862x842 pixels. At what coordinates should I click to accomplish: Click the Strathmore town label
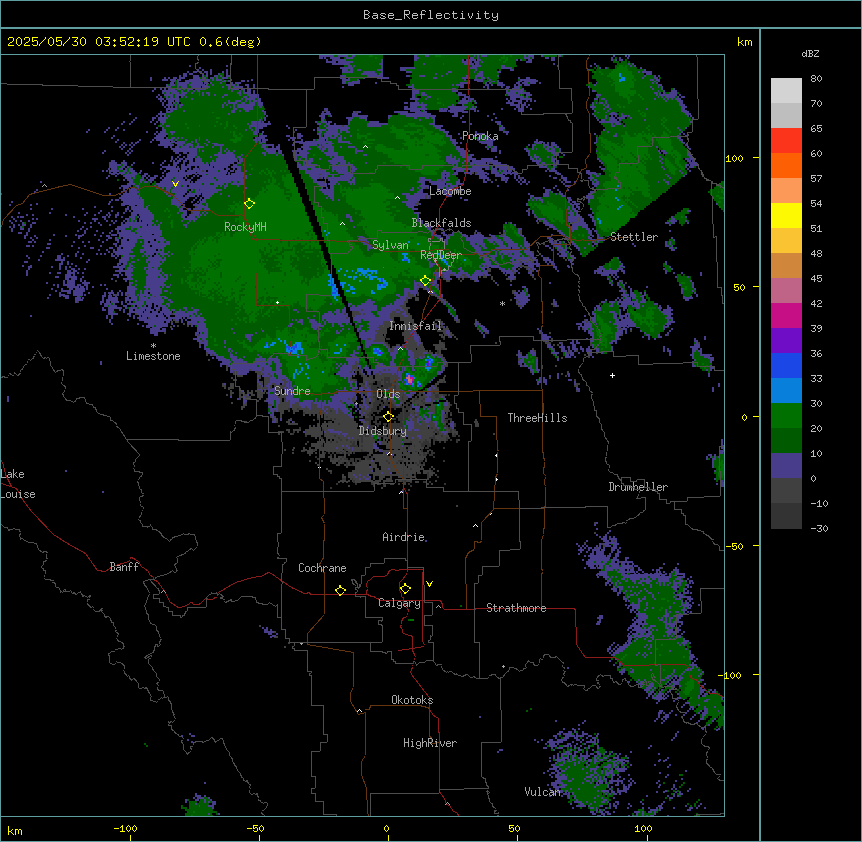click(516, 608)
